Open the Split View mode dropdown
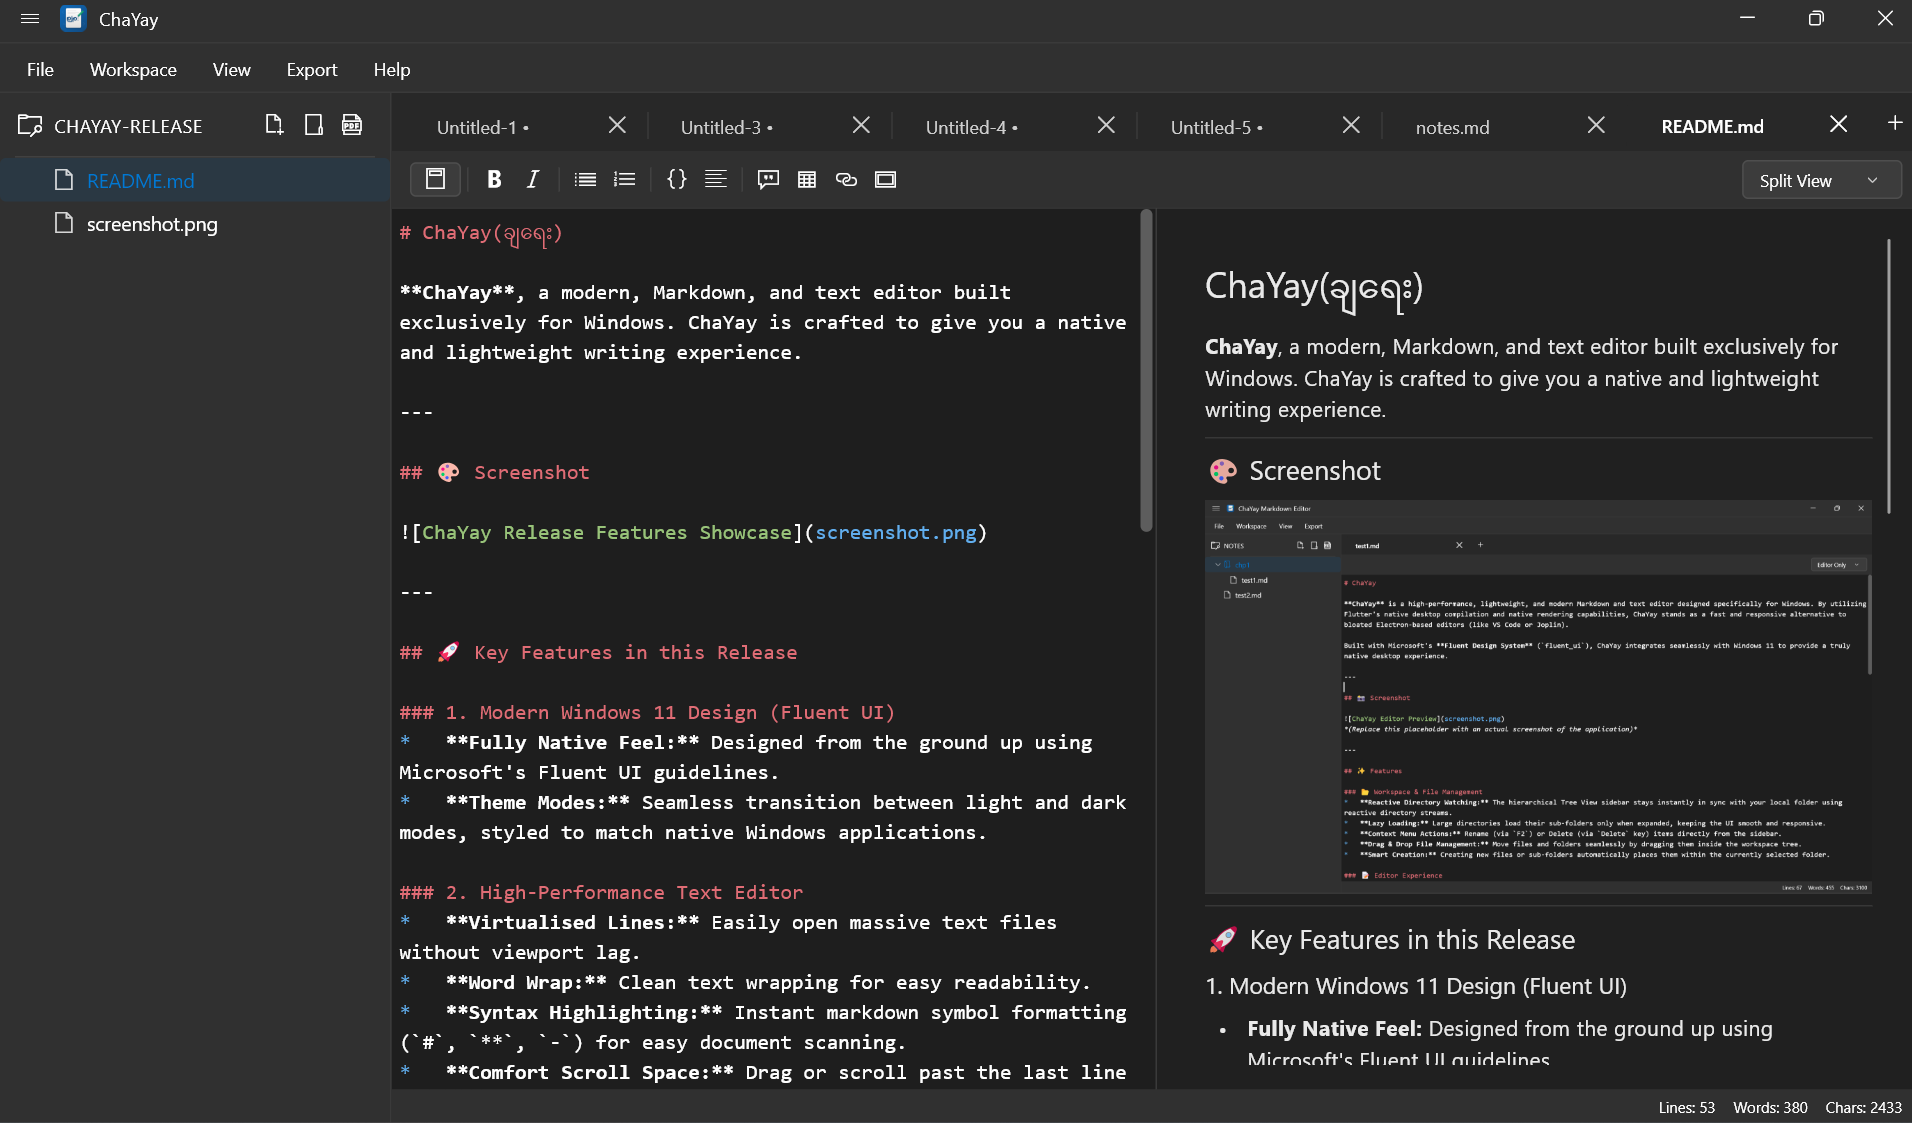 tap(1821, 180)
